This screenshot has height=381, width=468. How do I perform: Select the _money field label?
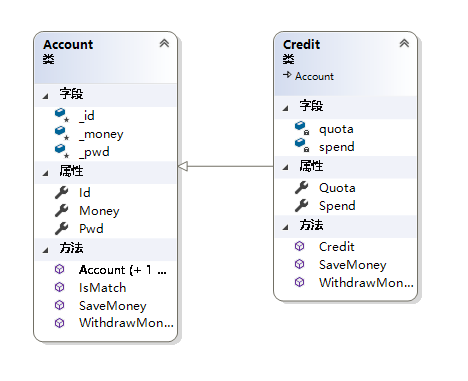(101, 134)
